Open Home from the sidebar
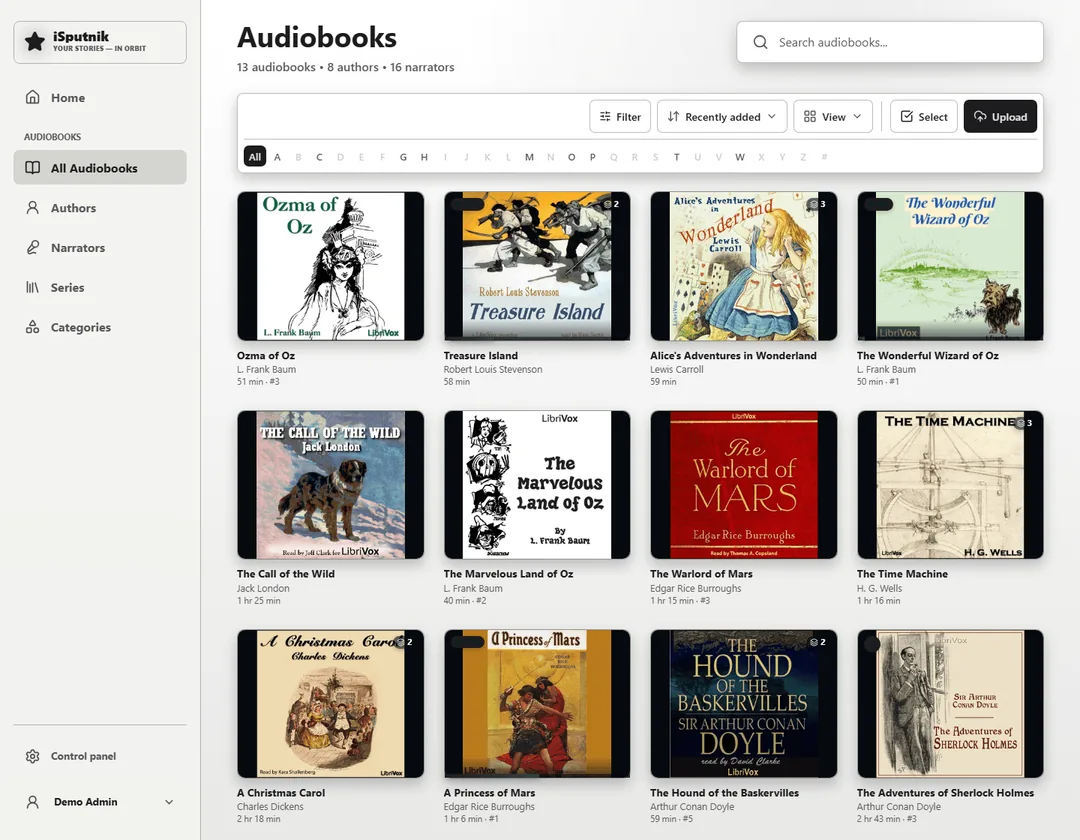 (x=100, y=98)
